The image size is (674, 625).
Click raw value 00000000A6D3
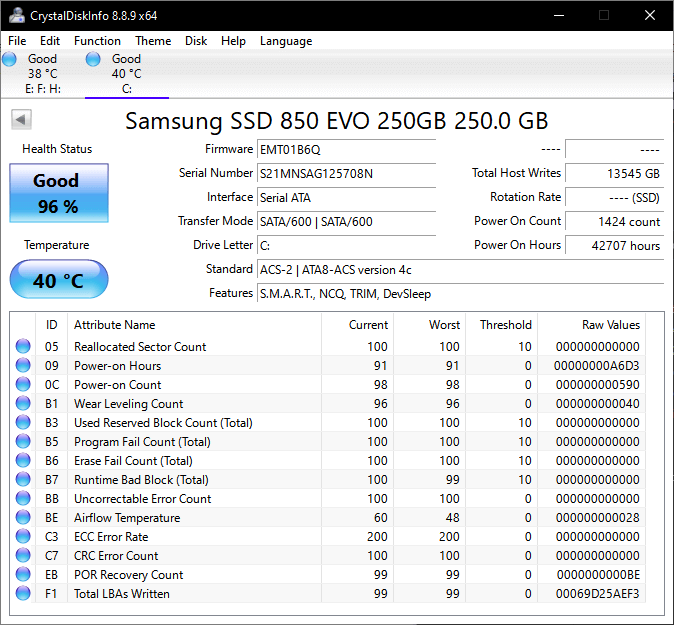tap(597, 366)
